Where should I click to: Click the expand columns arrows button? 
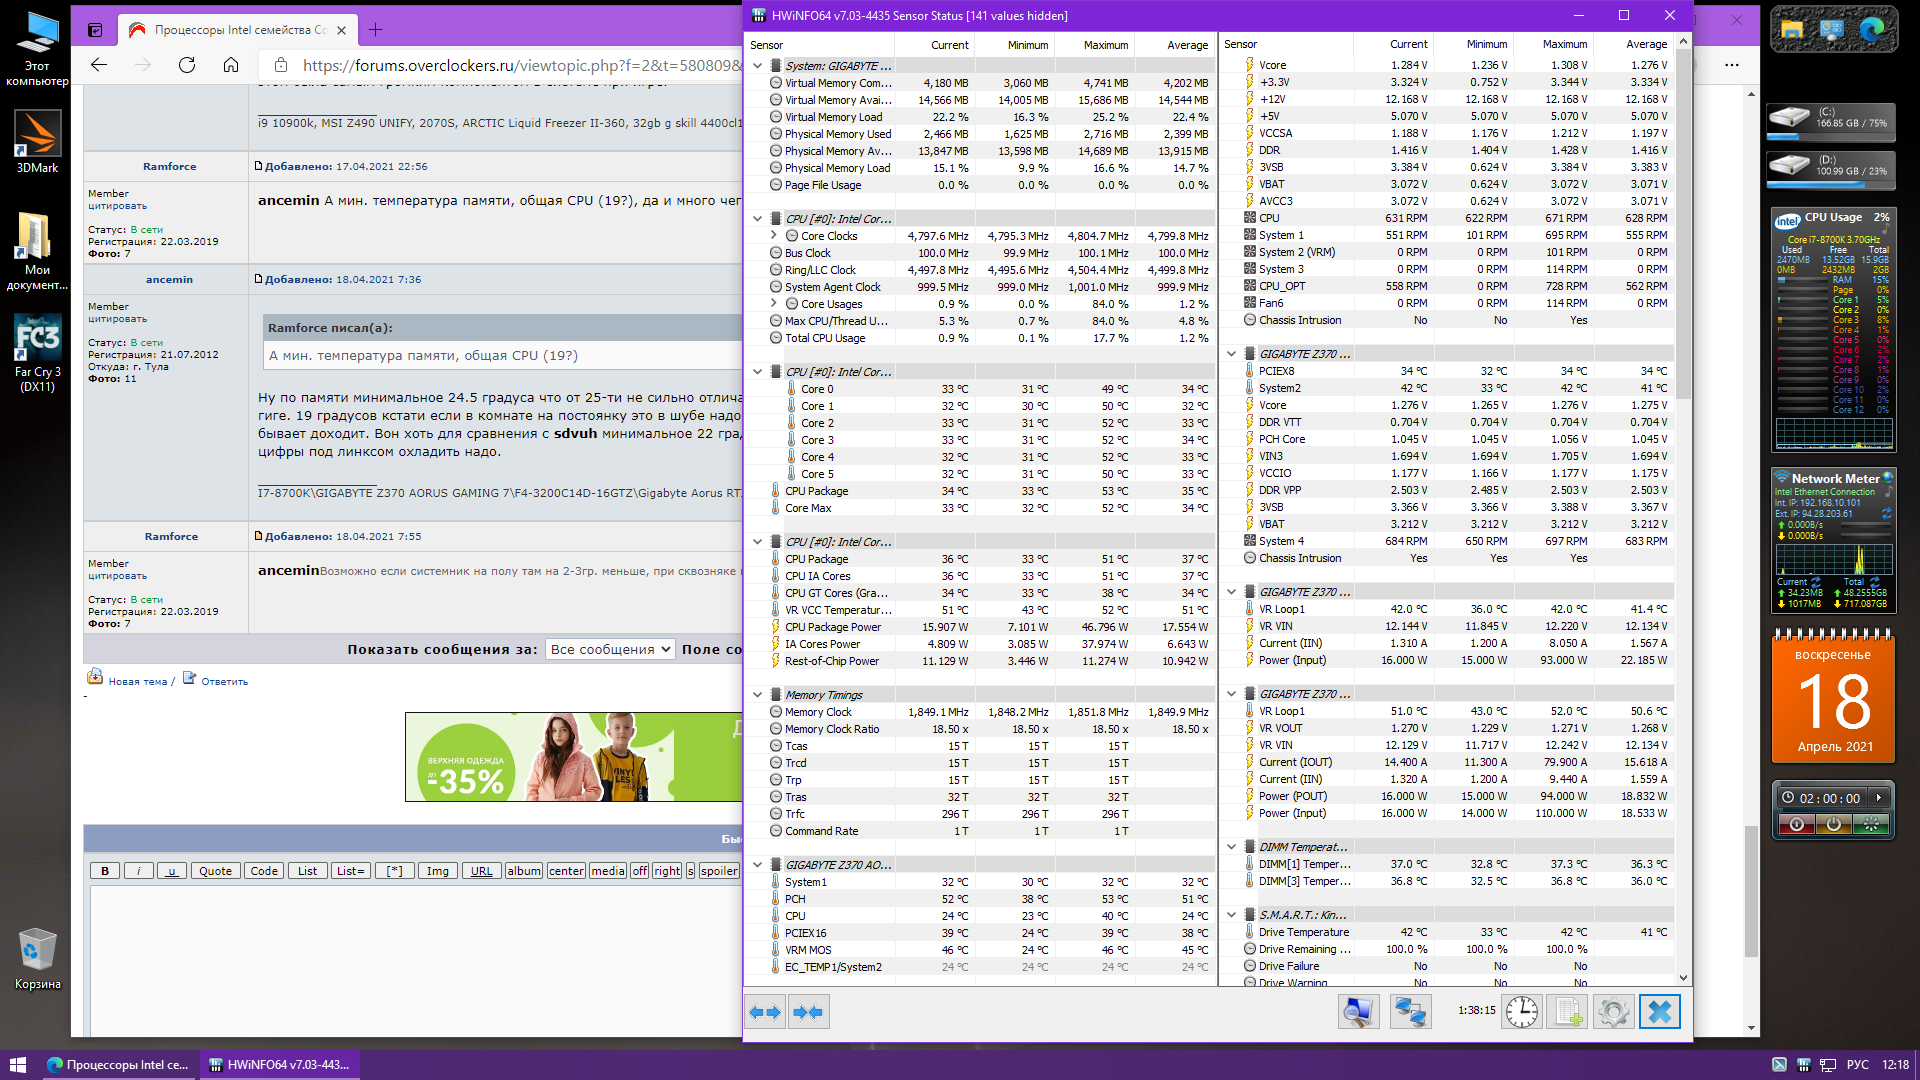(765, 1012)
